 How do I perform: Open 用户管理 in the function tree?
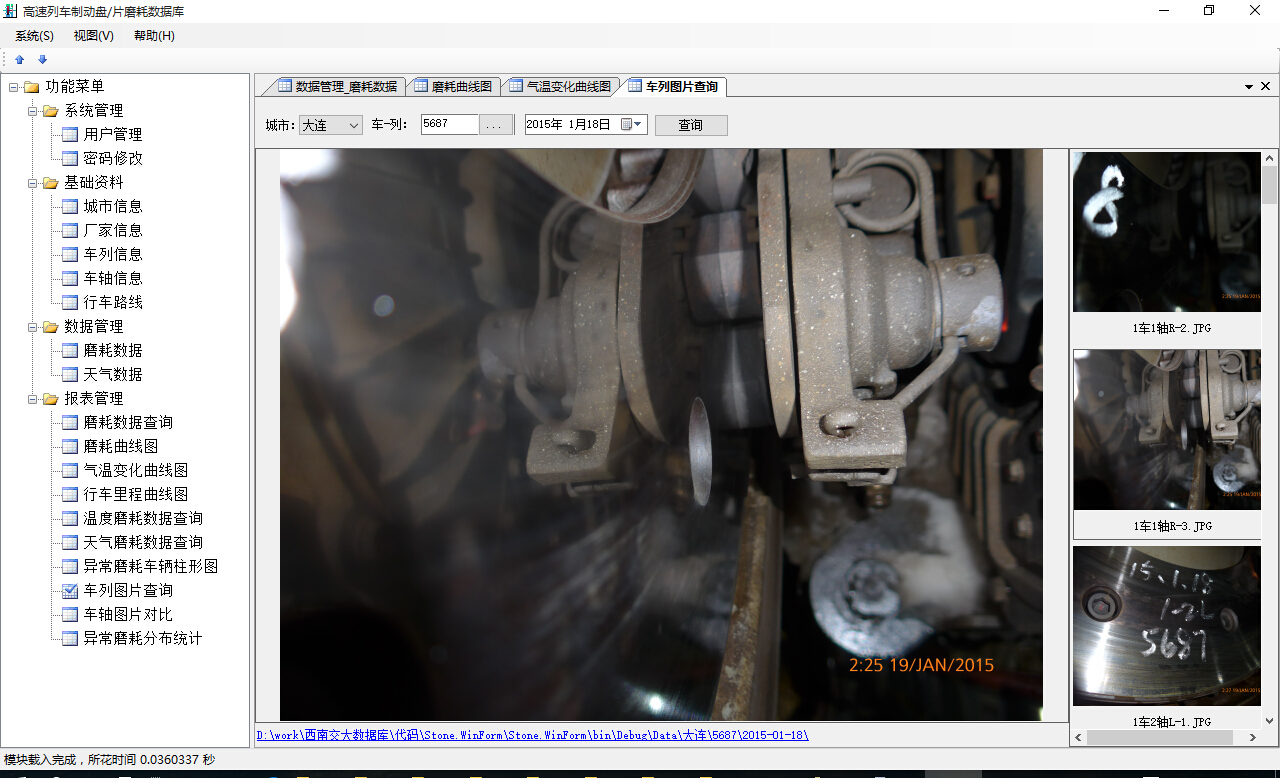(x=112, y=134)
